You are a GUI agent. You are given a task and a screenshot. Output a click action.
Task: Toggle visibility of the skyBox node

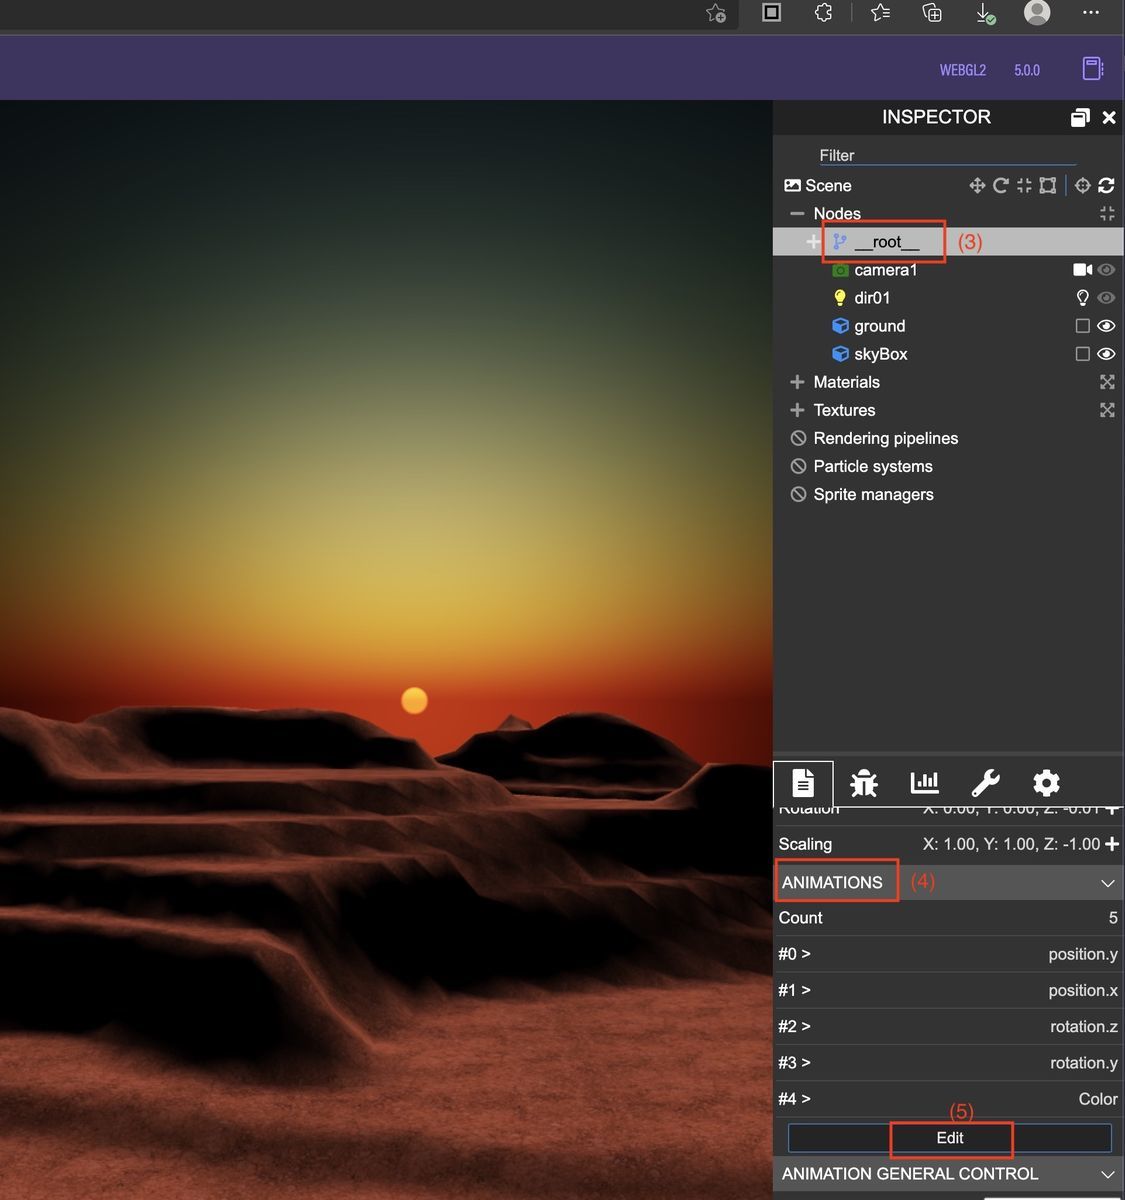tap(1106, 353)
